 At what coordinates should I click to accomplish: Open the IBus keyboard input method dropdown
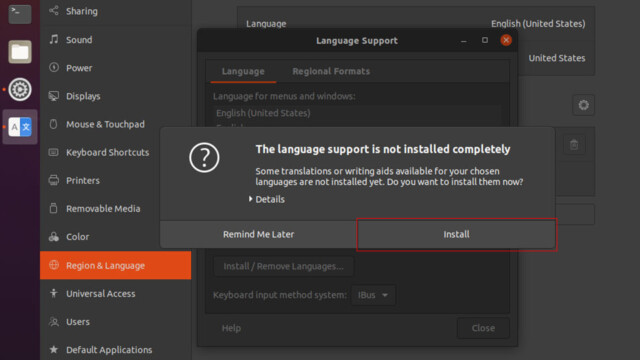point(373,295)
